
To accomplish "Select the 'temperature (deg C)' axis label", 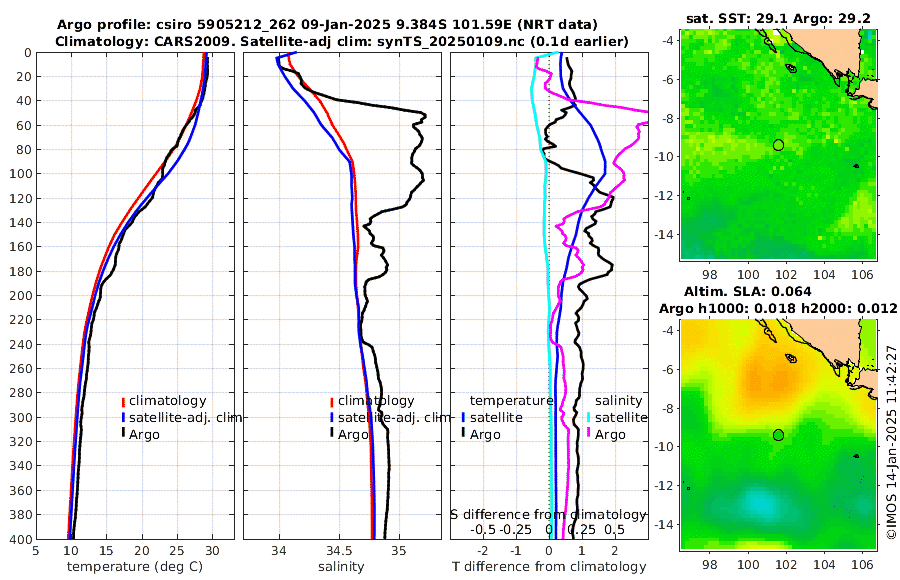I will pos(135,566).
